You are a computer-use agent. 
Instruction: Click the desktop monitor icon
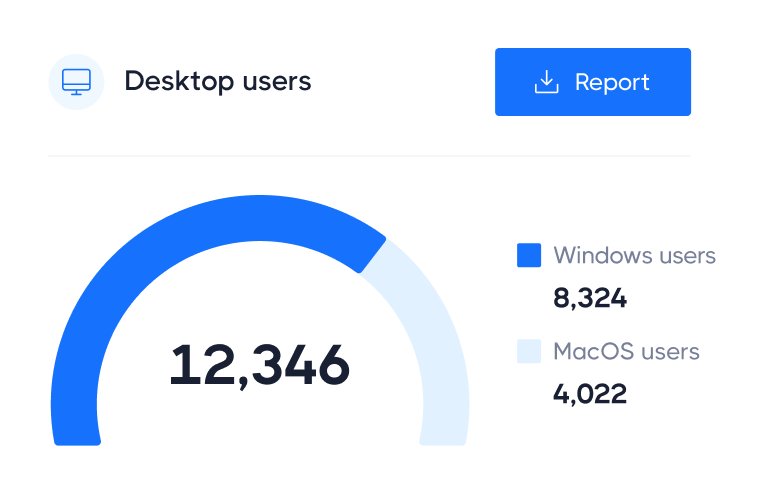click(x=76, y=82)
